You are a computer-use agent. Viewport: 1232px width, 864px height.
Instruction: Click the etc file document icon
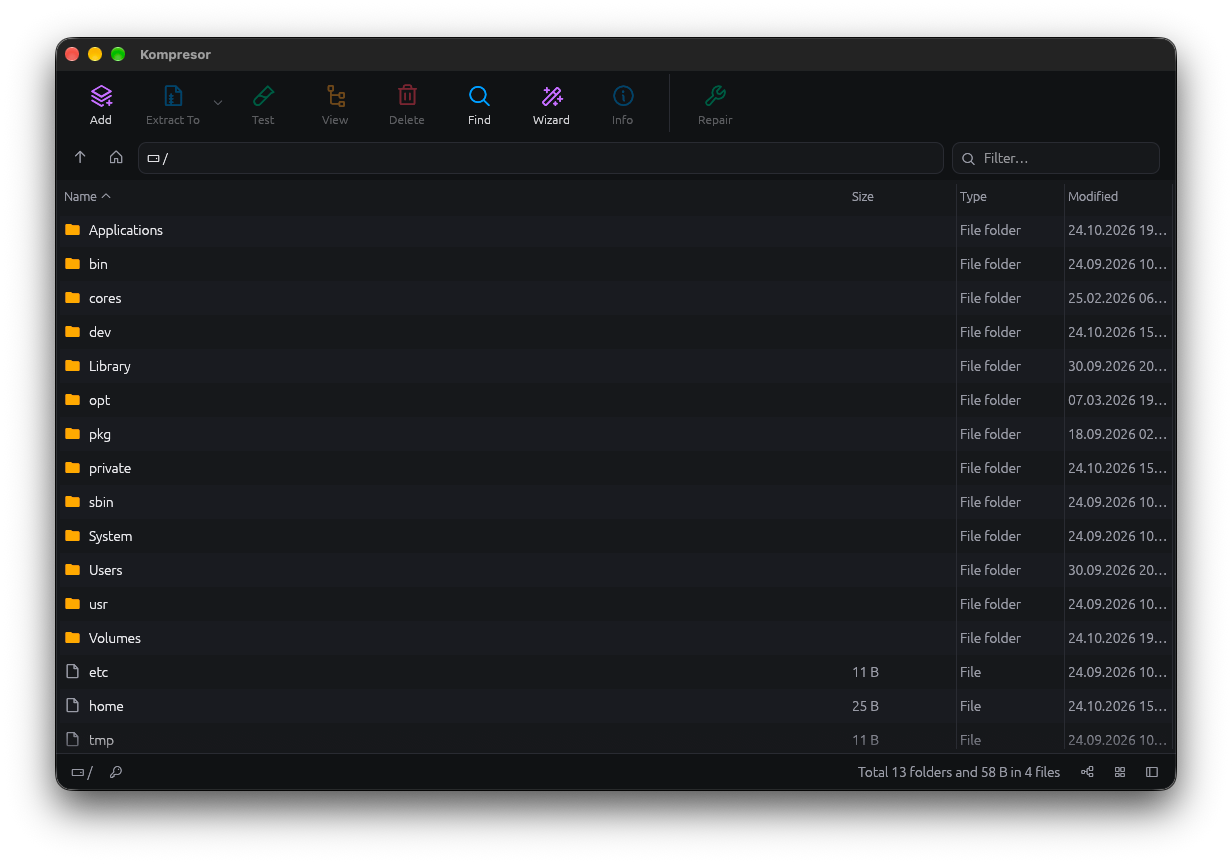point(72,671)
